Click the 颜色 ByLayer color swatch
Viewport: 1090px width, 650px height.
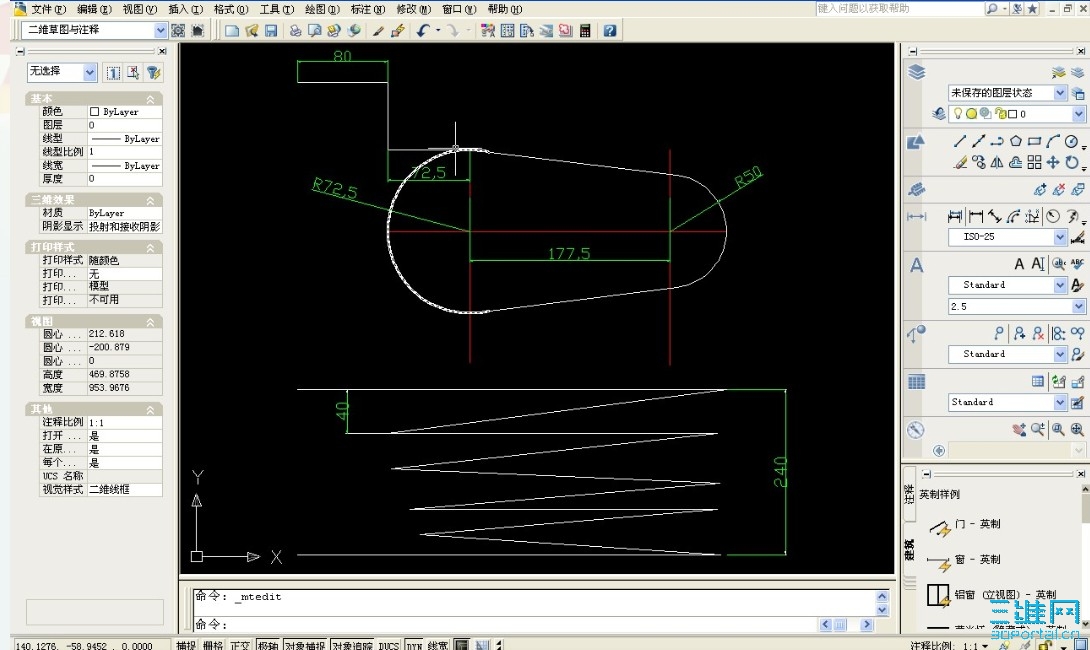tap(95, 111)
